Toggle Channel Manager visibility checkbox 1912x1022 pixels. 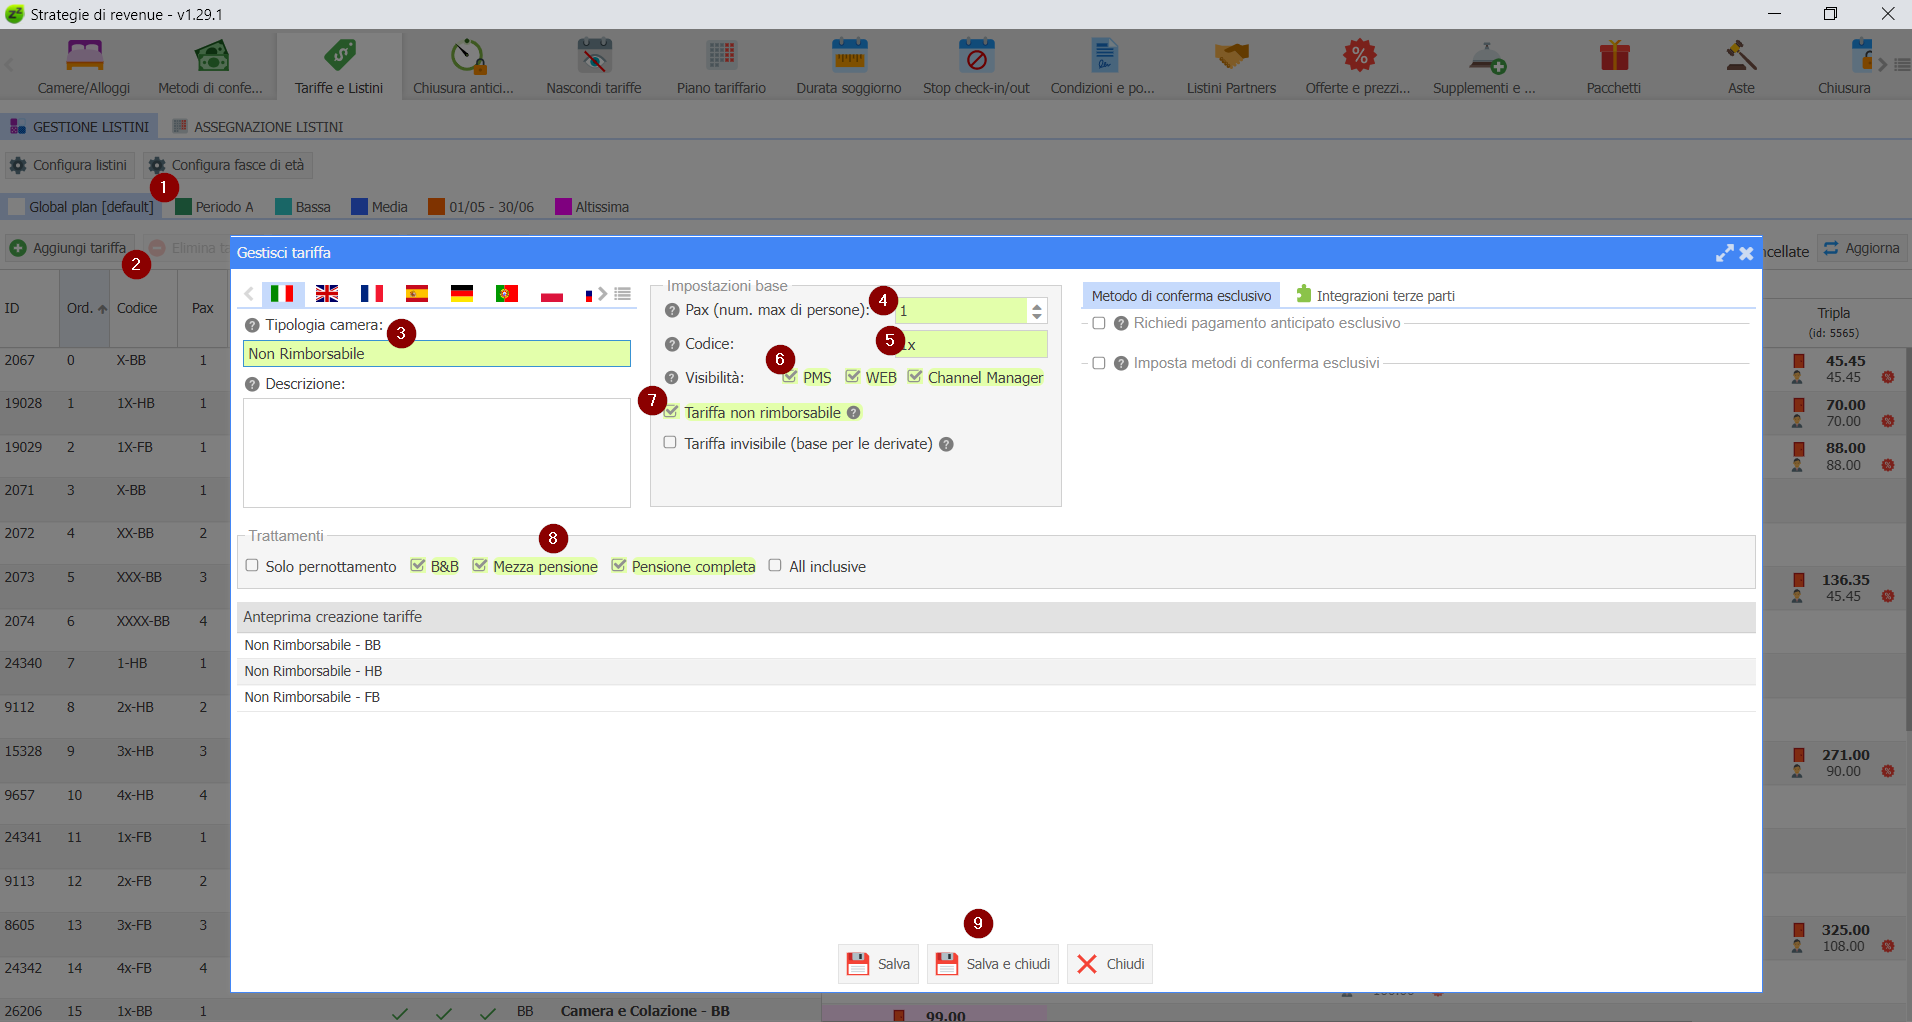click(x=915, y=377)
